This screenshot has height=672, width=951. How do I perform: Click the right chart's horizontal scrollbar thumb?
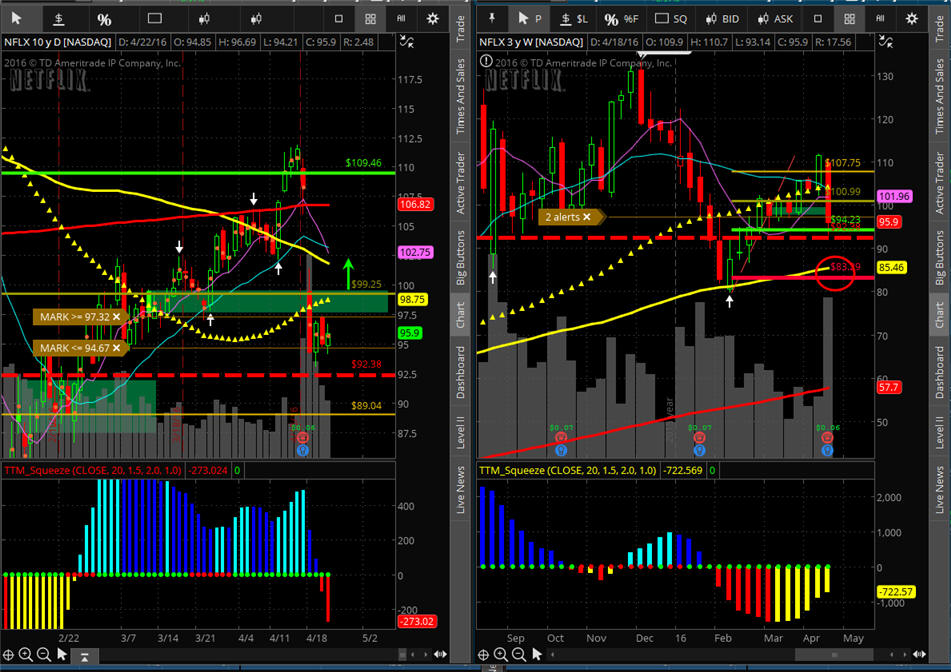click(834, 654)
